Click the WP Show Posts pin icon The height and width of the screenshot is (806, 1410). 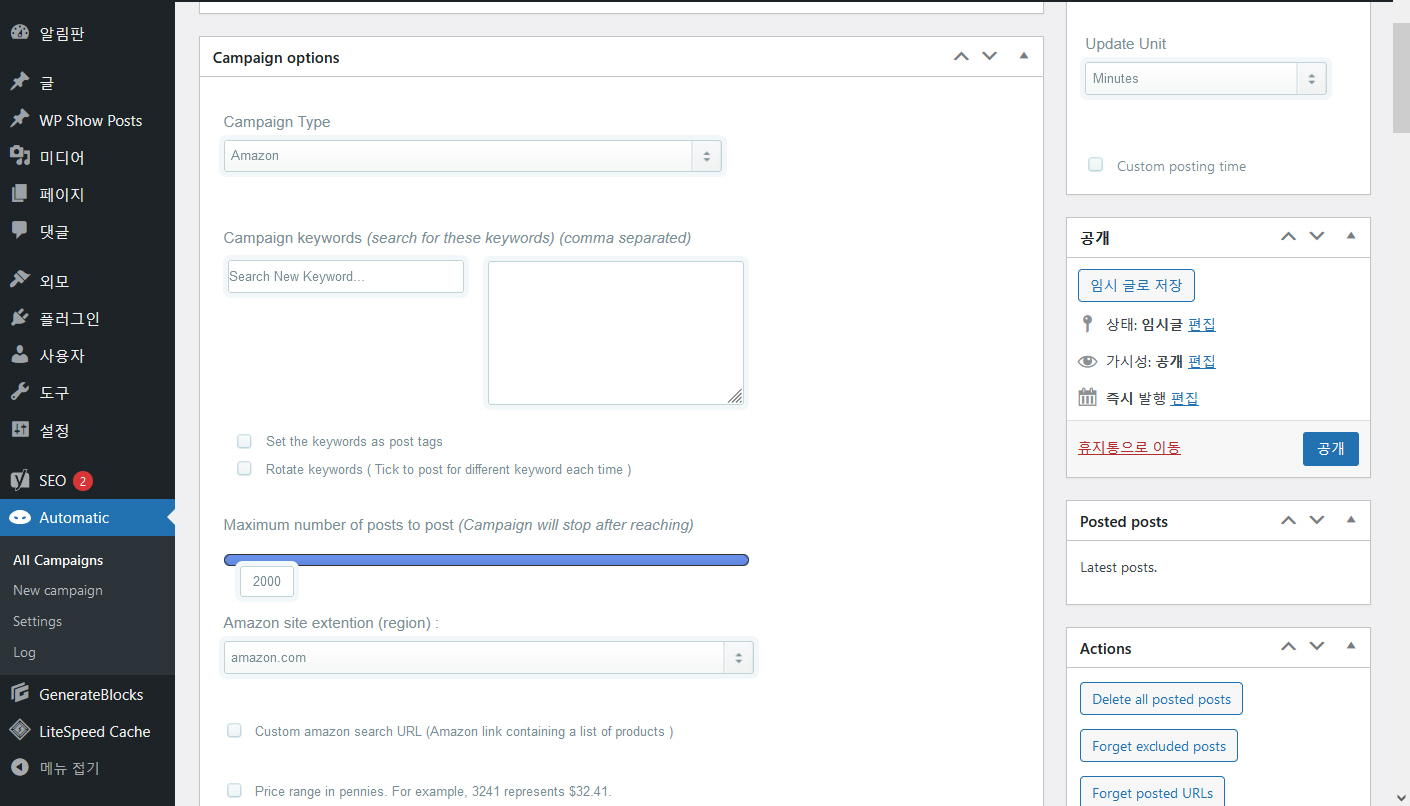click(19, 120)
